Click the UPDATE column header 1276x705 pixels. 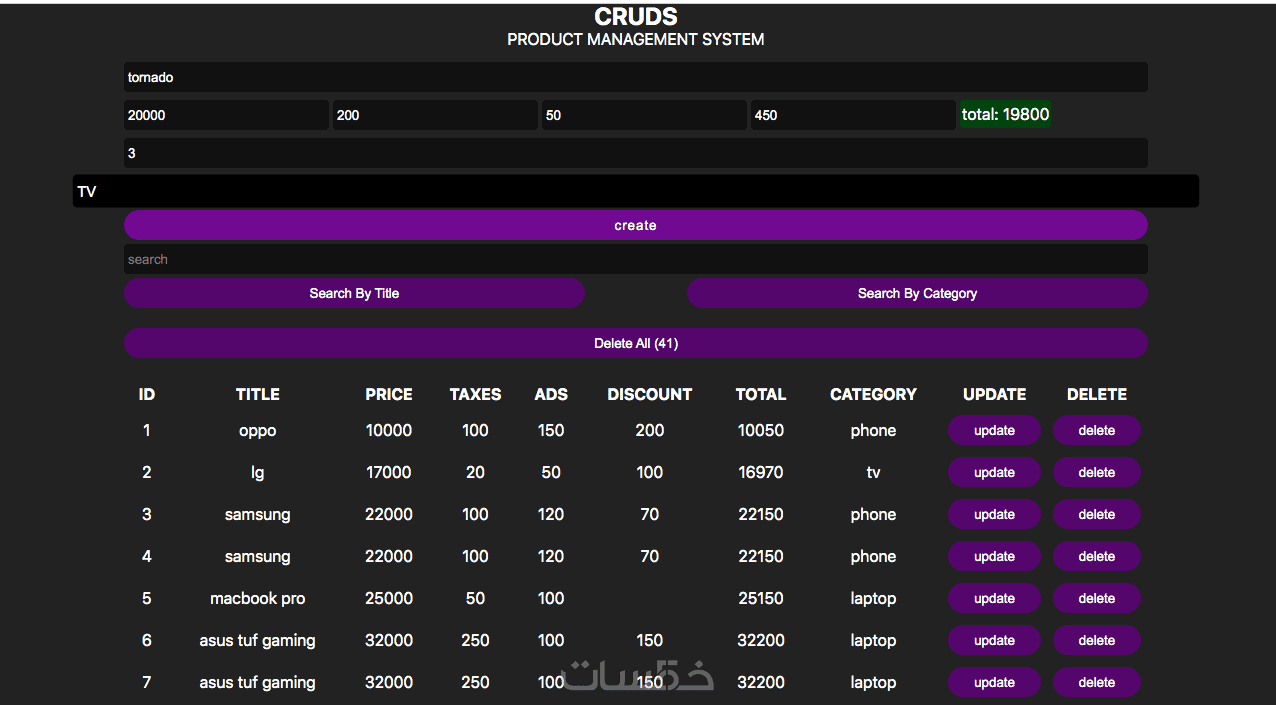click(994, 394)
